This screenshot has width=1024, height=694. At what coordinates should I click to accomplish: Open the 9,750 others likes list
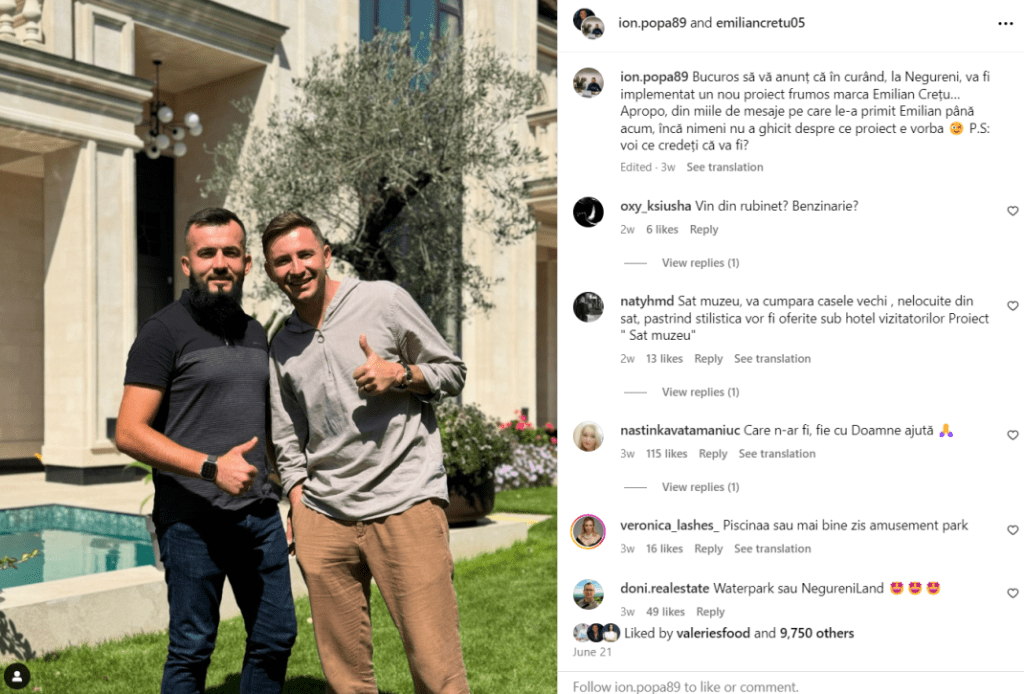coord(816,633)
